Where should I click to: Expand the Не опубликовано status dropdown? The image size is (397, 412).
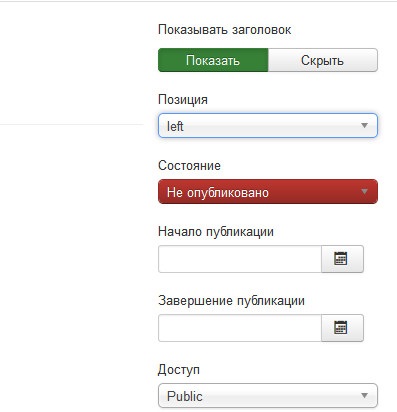(268, 192)
